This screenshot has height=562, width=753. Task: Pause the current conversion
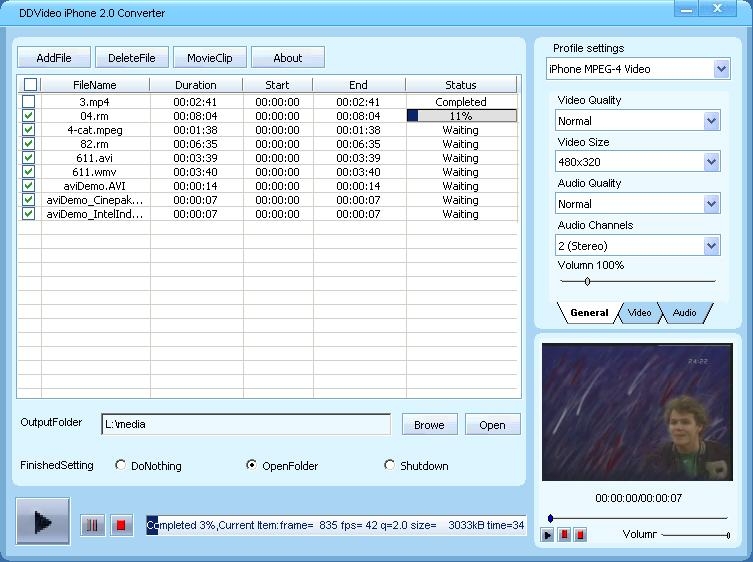click(92, 525)
